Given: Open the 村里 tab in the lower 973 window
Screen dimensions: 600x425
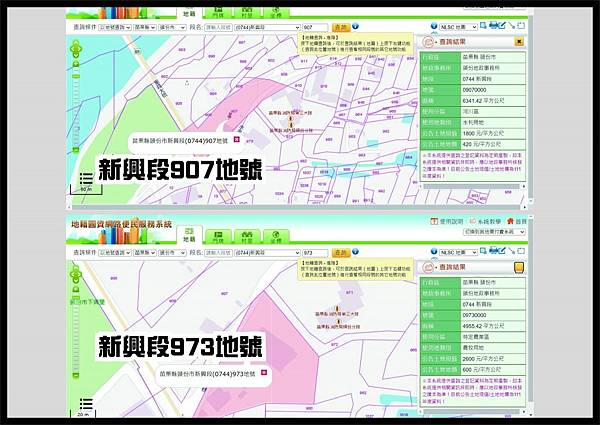Looking at the screenshot, I should [x=247, y=237].
